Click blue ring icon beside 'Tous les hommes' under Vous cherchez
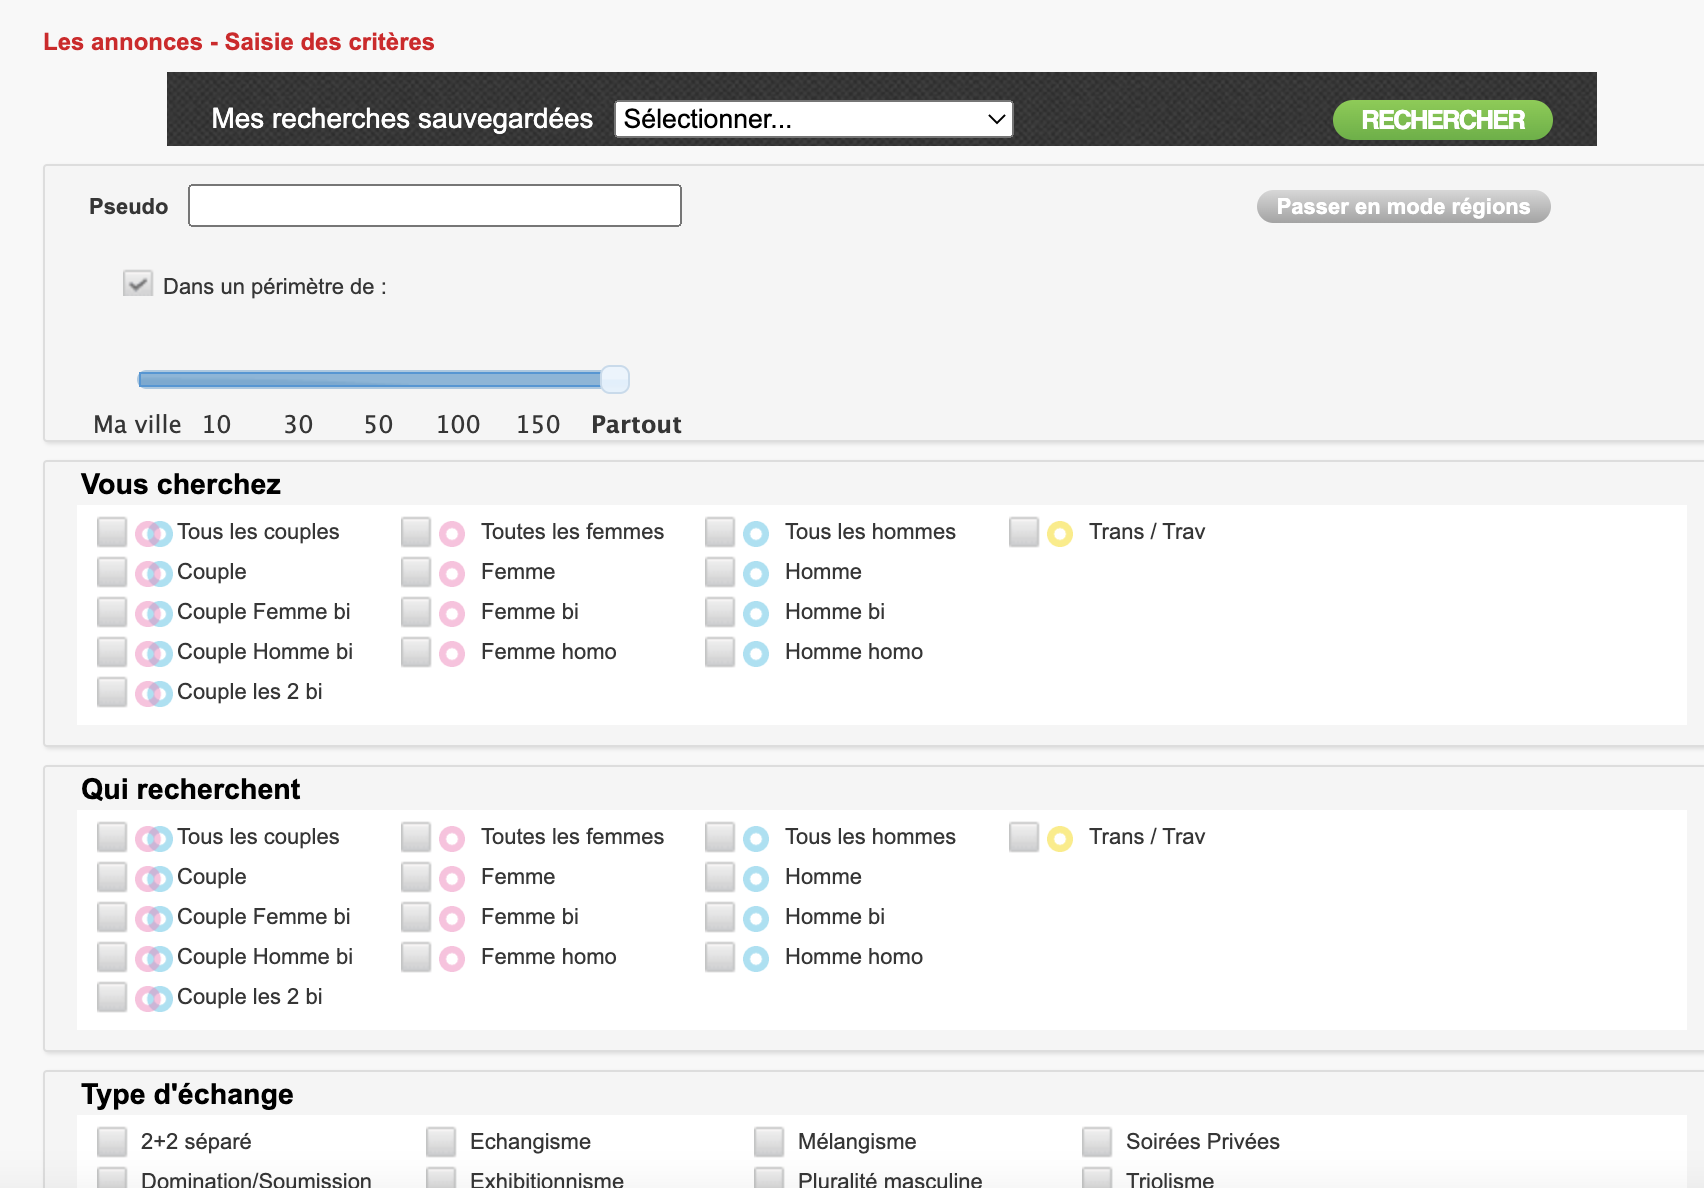The width and height of the screenshot is (1704, 1188). pos(756,534)
